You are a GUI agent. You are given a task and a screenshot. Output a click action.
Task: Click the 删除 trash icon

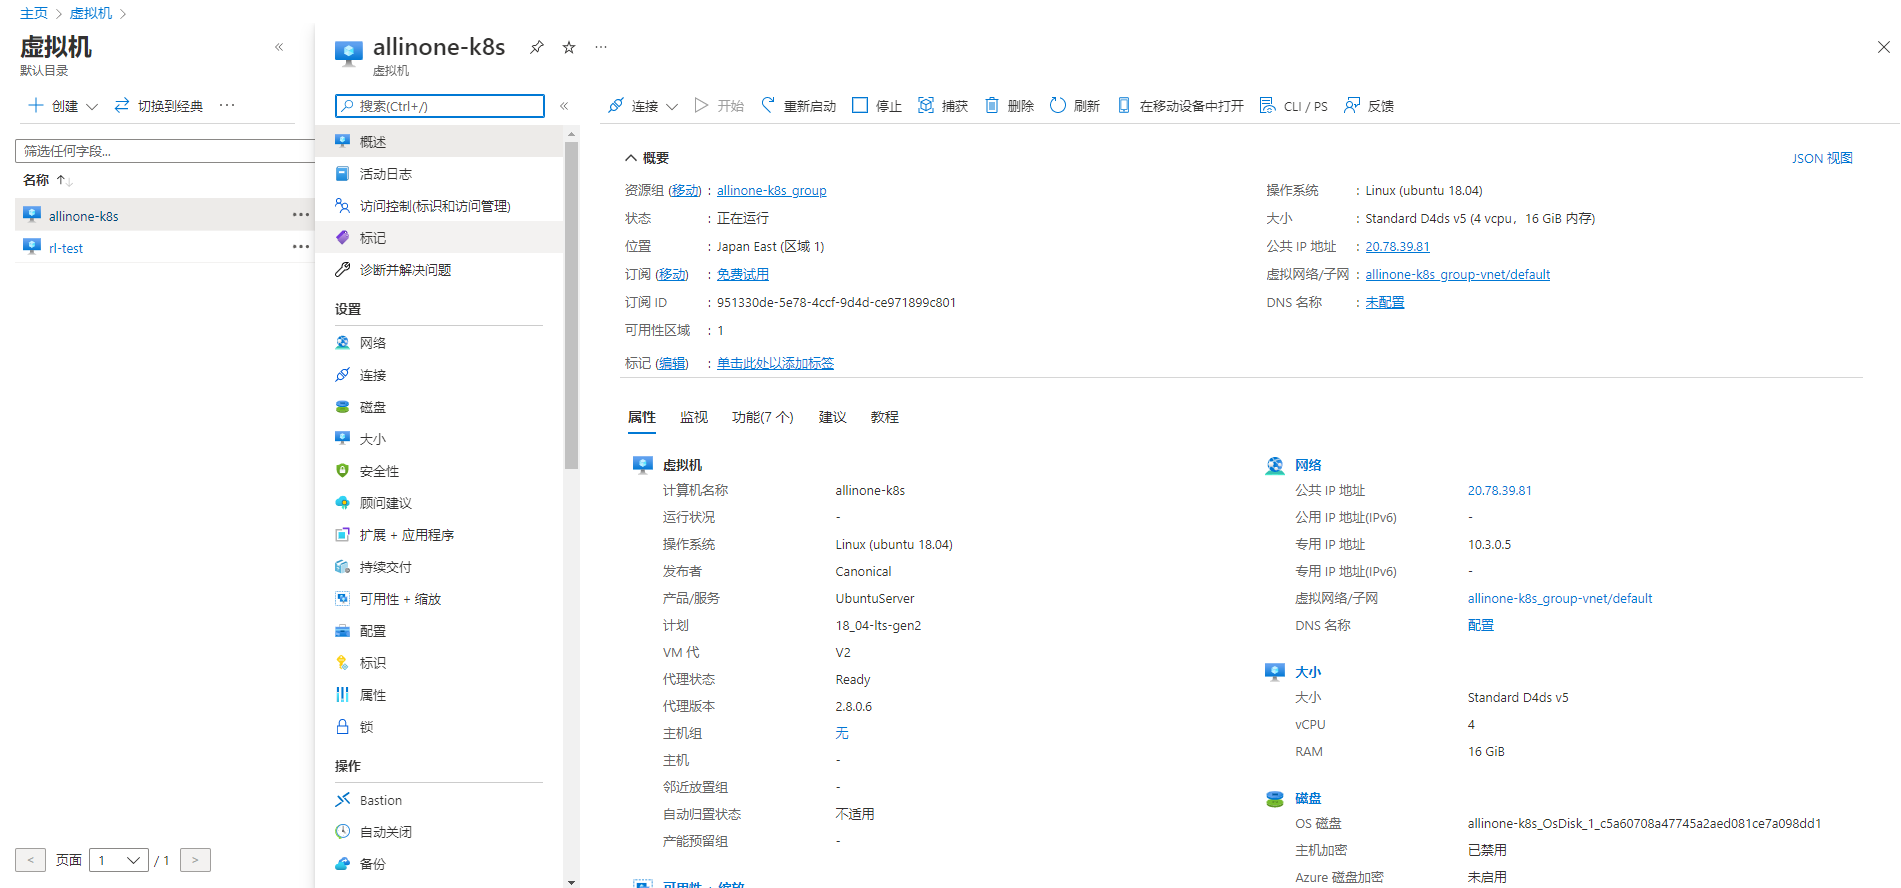[x=992, y=105]
